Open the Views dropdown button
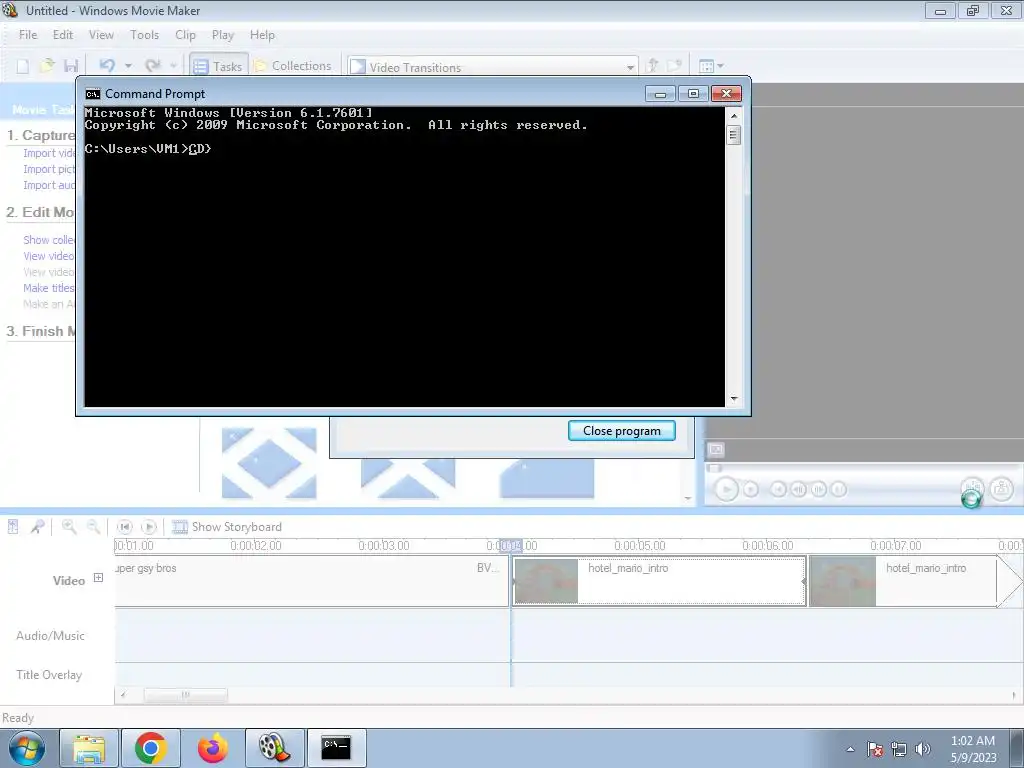This screenshot has width=1024, height=768. (711, 66)
